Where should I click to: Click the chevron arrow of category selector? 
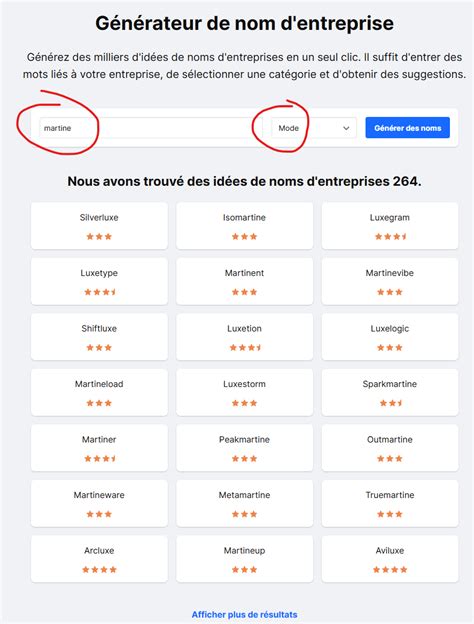[346, 128]
